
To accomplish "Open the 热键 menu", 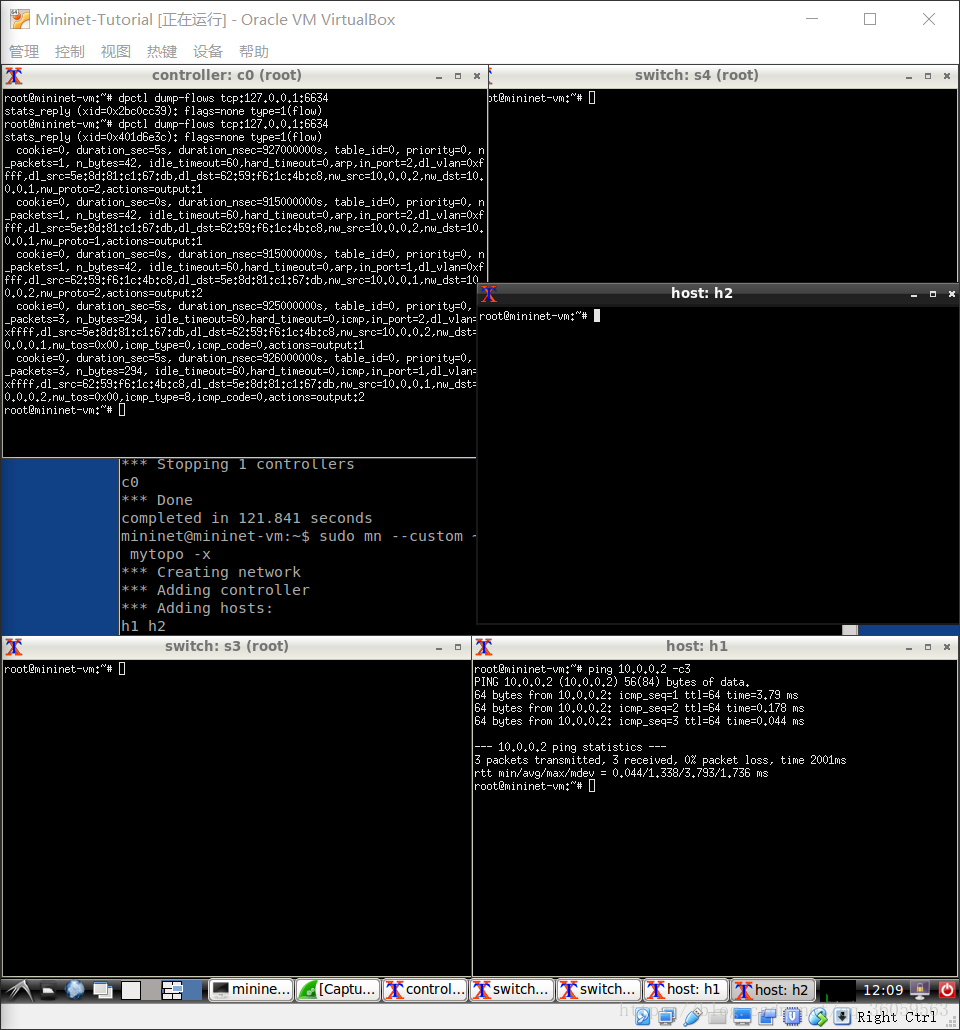I will (162, 51).
